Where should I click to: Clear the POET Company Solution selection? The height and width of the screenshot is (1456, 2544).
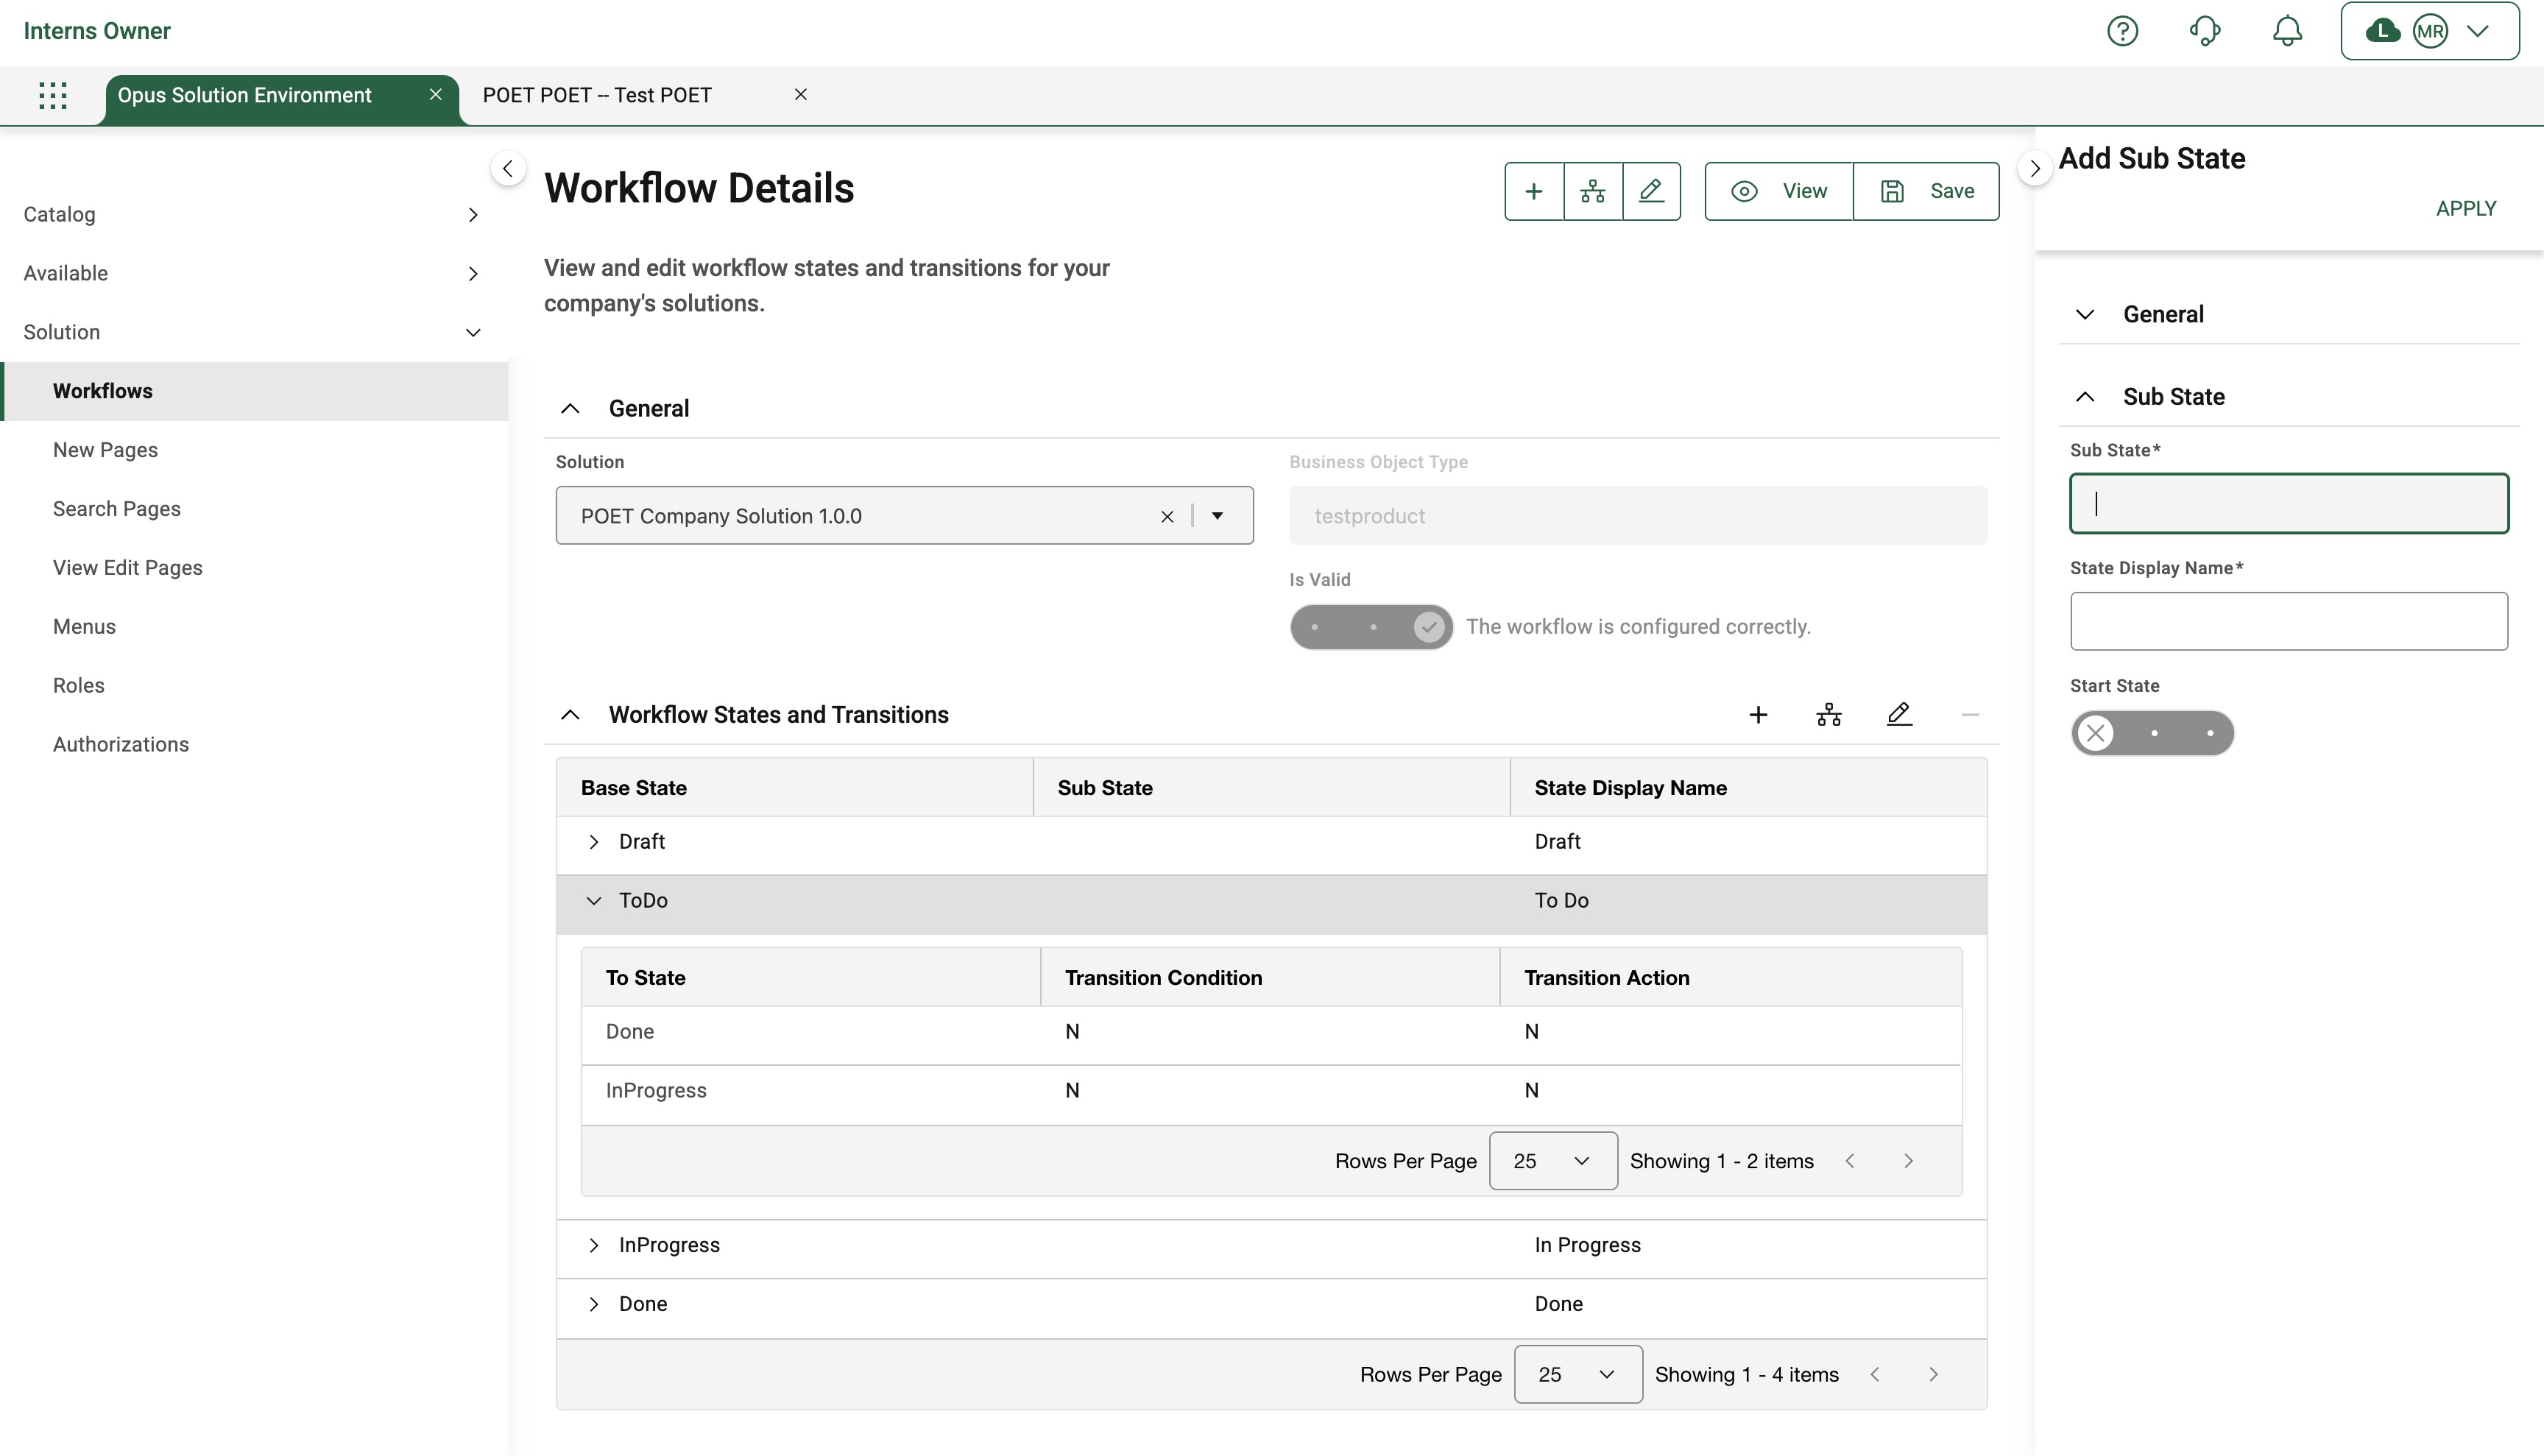tap(1166, 516)
